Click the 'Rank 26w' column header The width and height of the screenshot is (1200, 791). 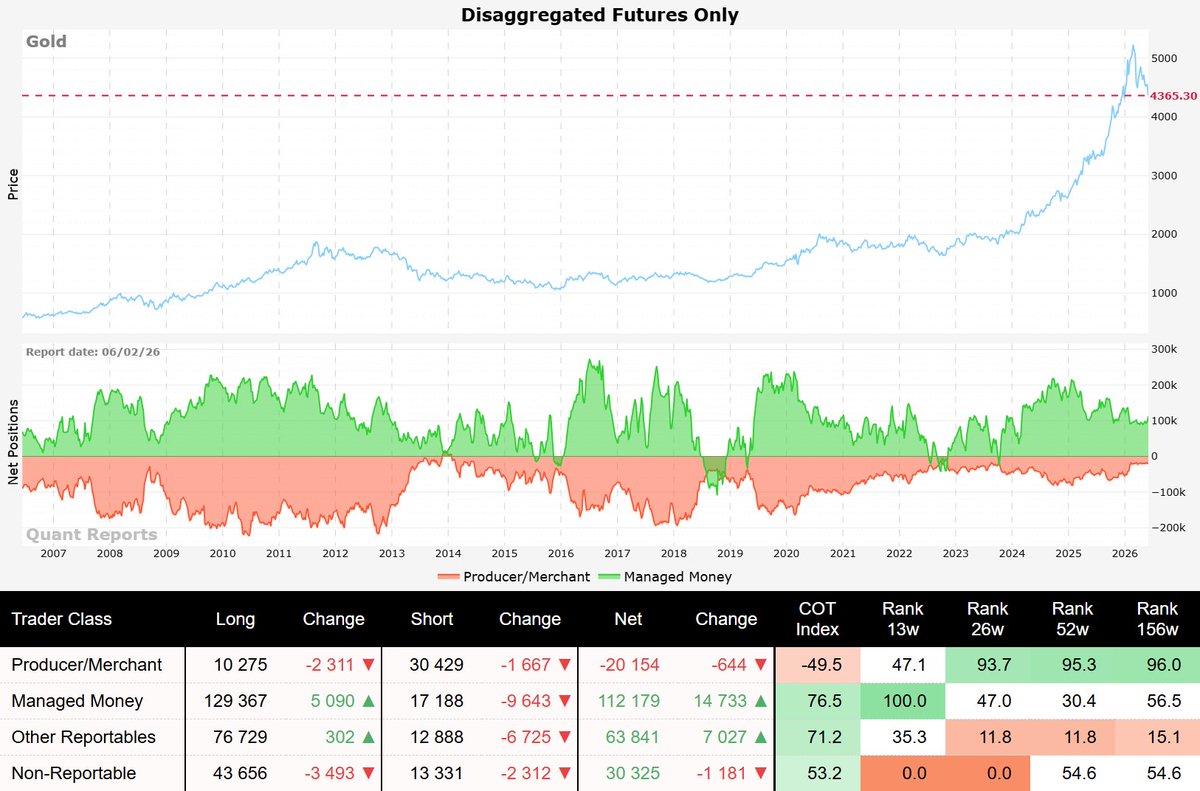988,619
